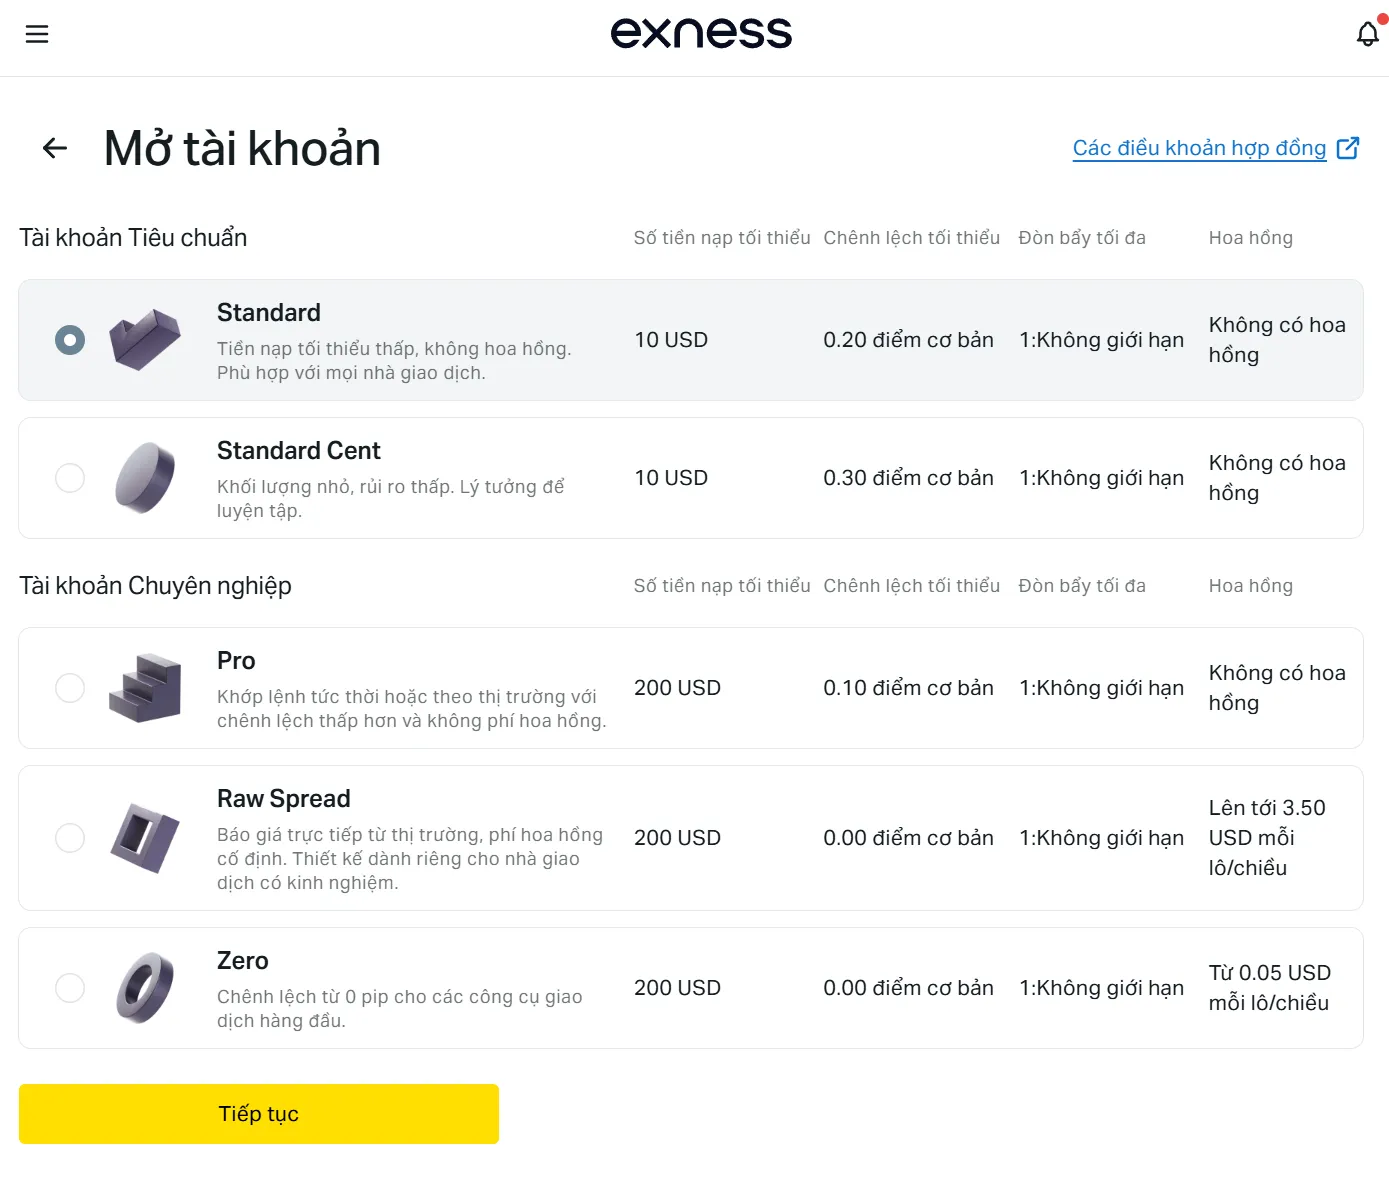Open the hamburger menu
The height and width of the screenshot is (1180, 1389).
click(37, 34)
